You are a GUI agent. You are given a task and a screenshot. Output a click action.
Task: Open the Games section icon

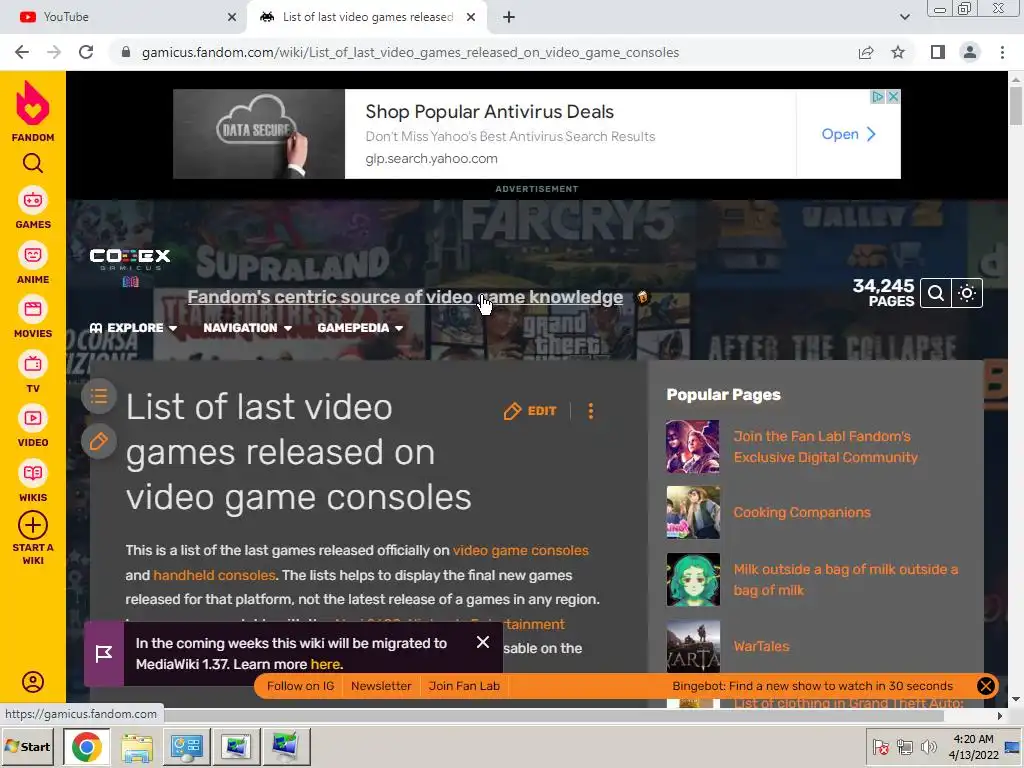coord(33,200)
